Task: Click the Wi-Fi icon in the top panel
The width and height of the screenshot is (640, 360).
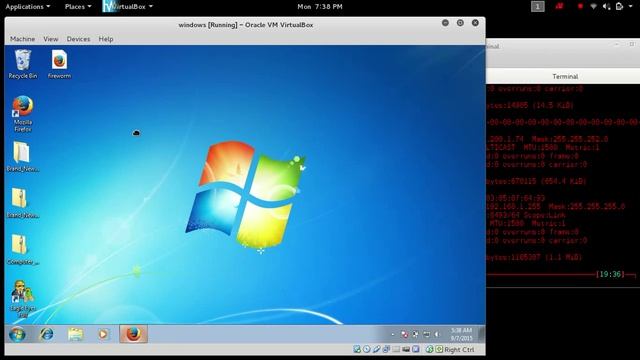Action: tap(593, 7)
